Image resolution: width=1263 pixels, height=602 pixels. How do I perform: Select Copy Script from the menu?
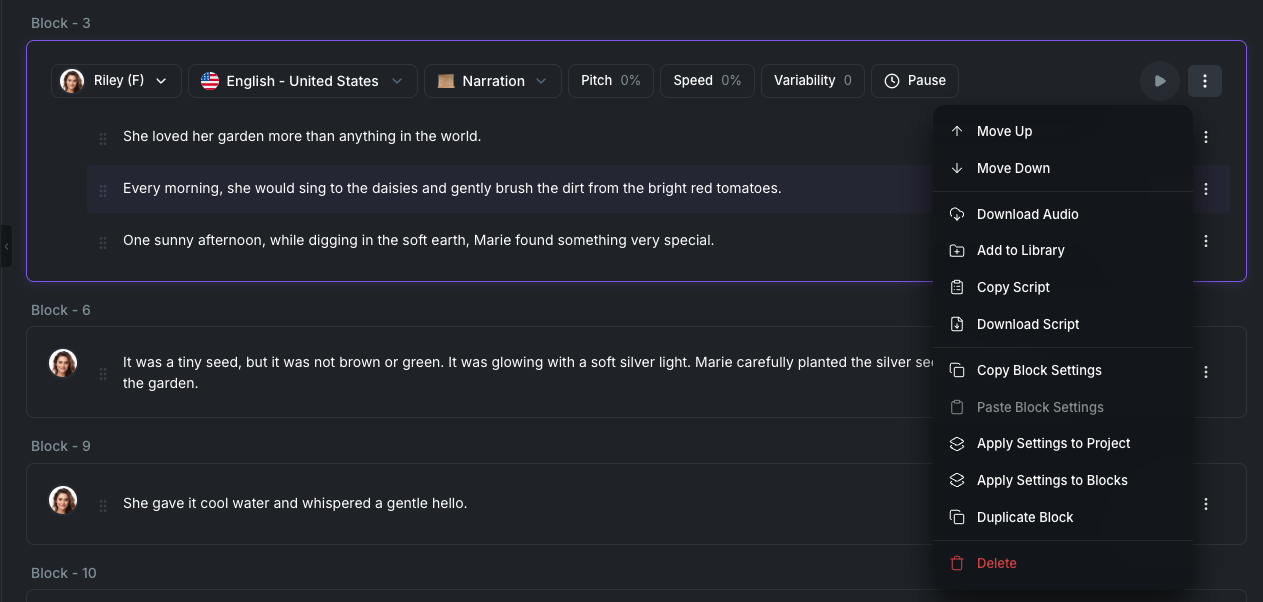pos(1013,287)
